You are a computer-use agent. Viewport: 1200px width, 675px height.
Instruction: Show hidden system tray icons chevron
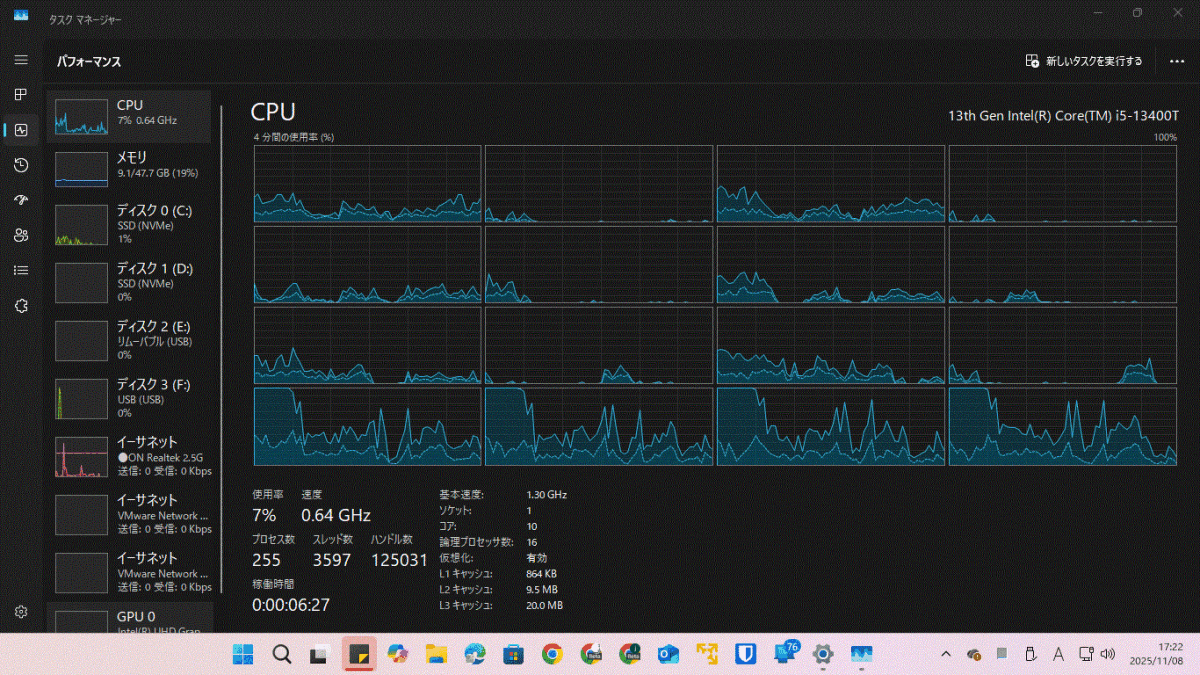946,654
